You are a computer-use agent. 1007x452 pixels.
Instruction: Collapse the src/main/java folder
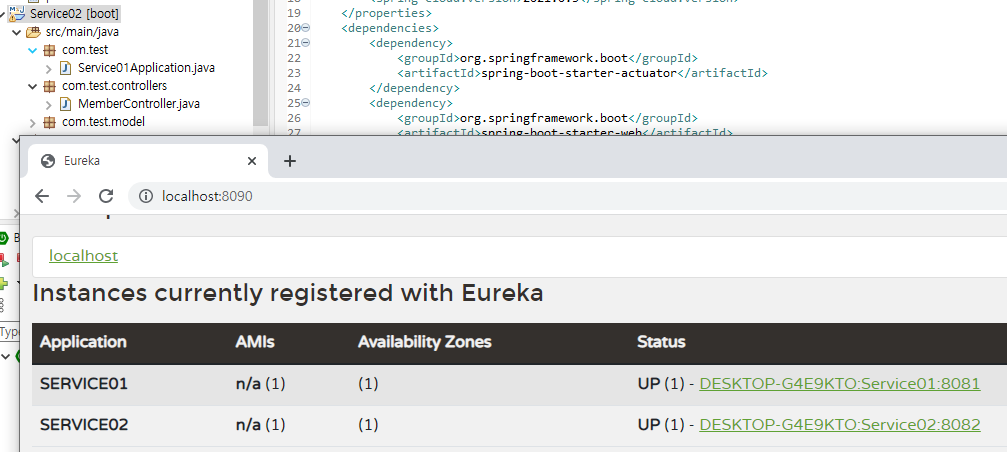[x=17, y=31]
